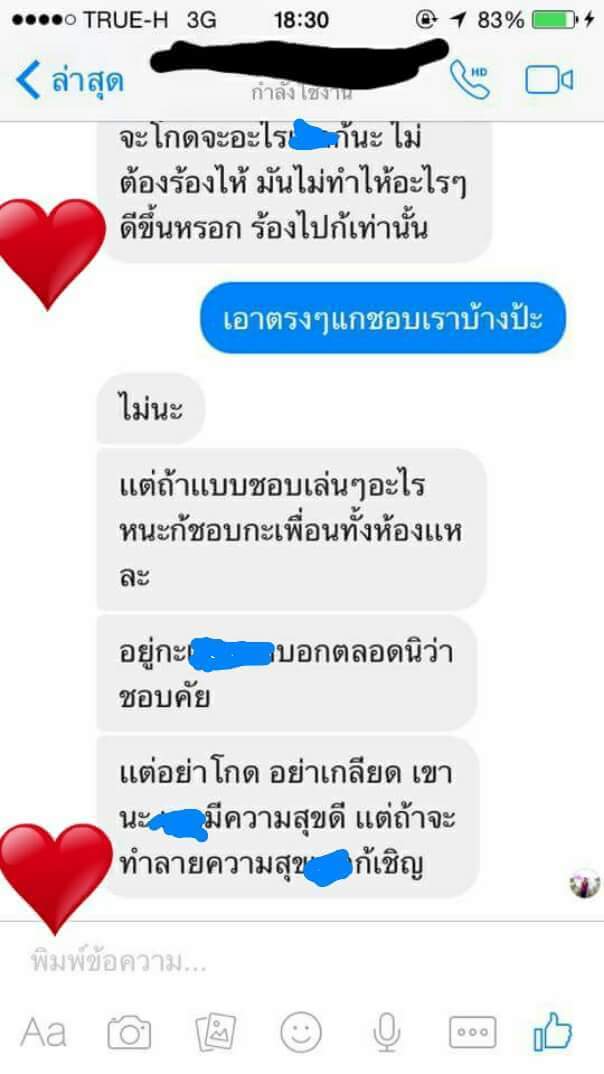The height and width of the screenshot is (1074, 604).
Task: Tap the upper red heart sticker
Action: [50, 252]
